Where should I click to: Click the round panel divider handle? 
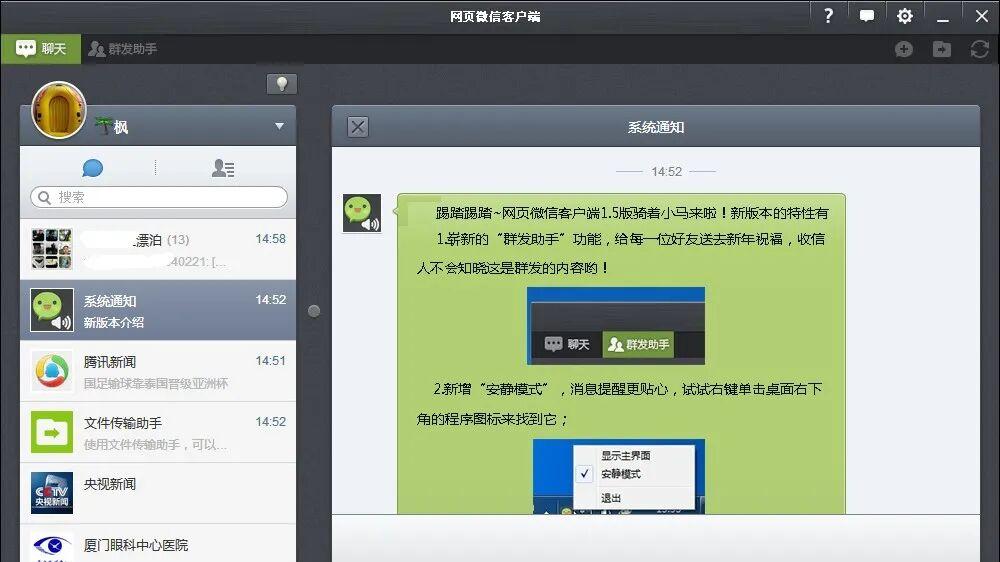(314, 311)
